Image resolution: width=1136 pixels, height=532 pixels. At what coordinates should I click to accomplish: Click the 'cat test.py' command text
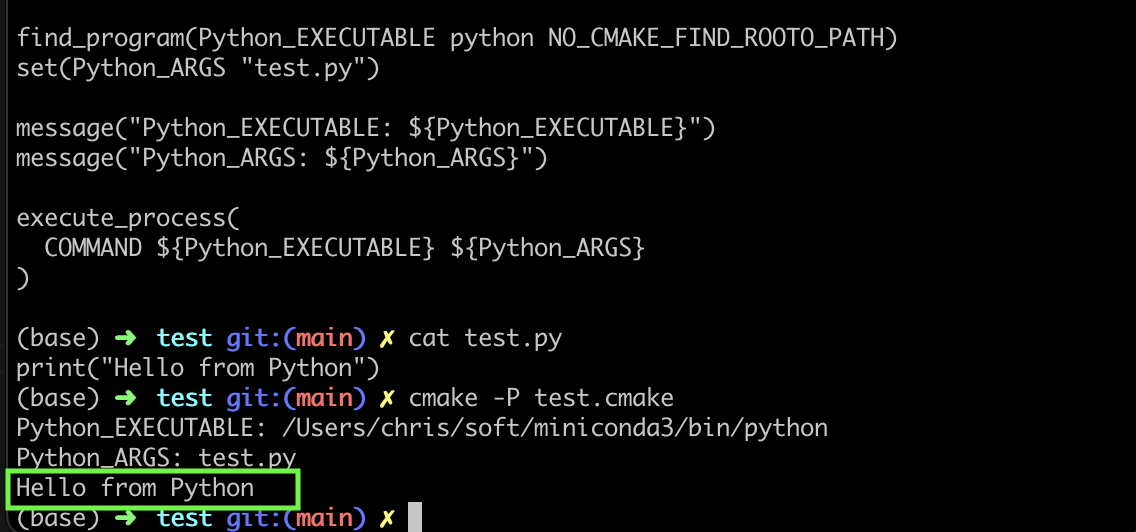(485, 338)
